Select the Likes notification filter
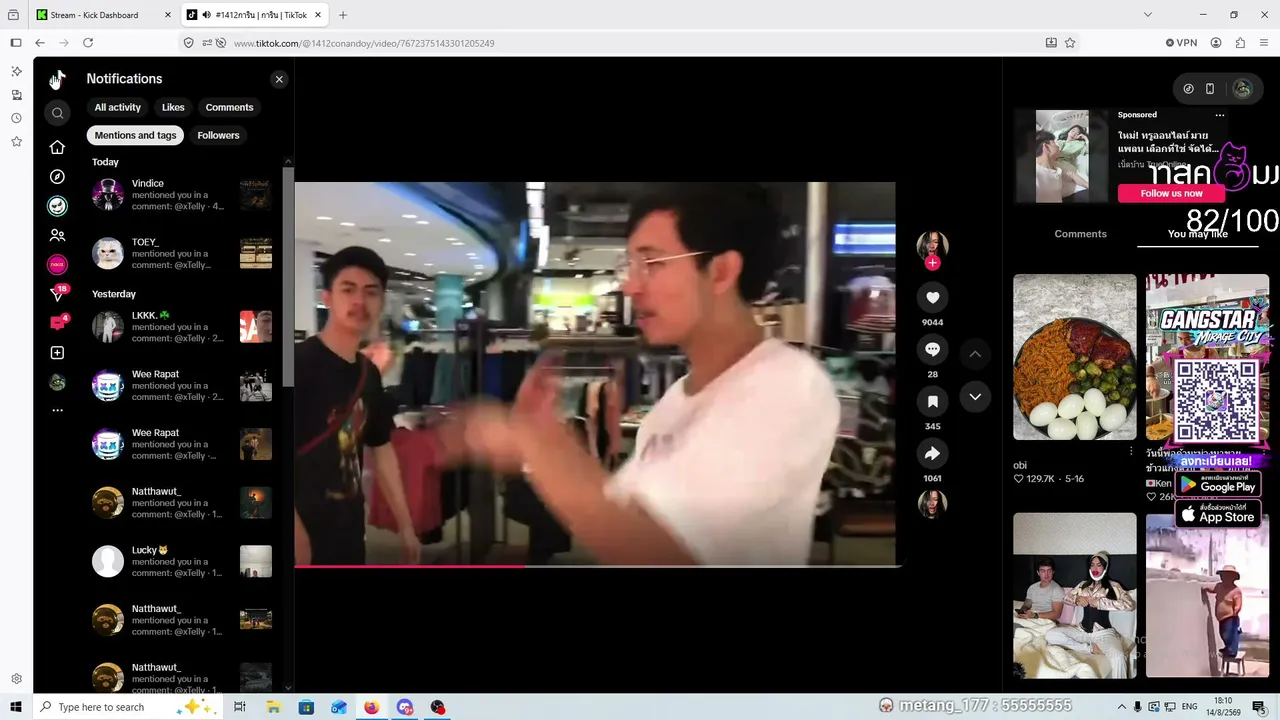The image size is (1280, 720). (x=173, y=107)
